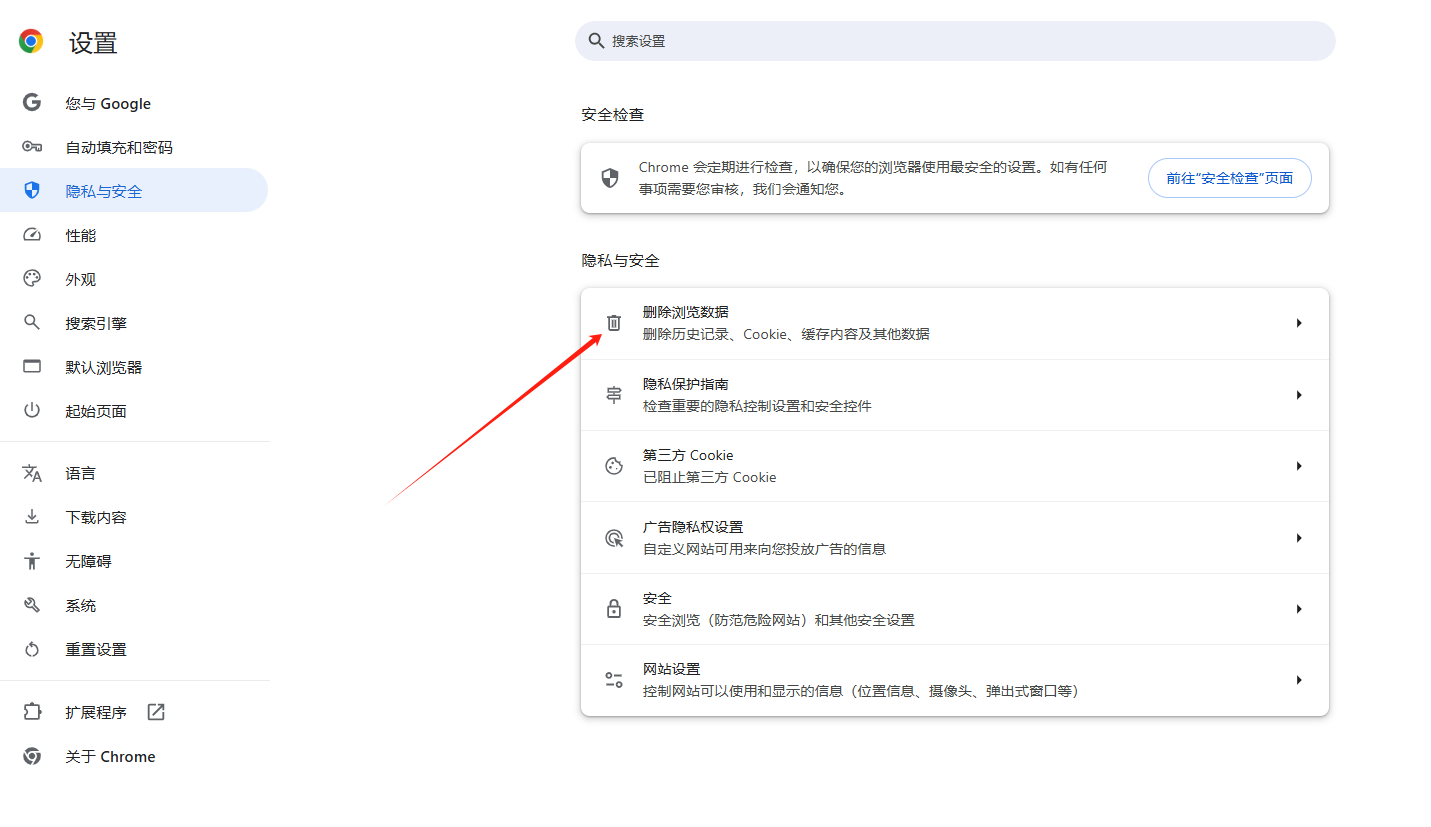Open 起始页面 in the sidebar
The width and height of the screenshot is (1431, 827).
click(134, 411)
